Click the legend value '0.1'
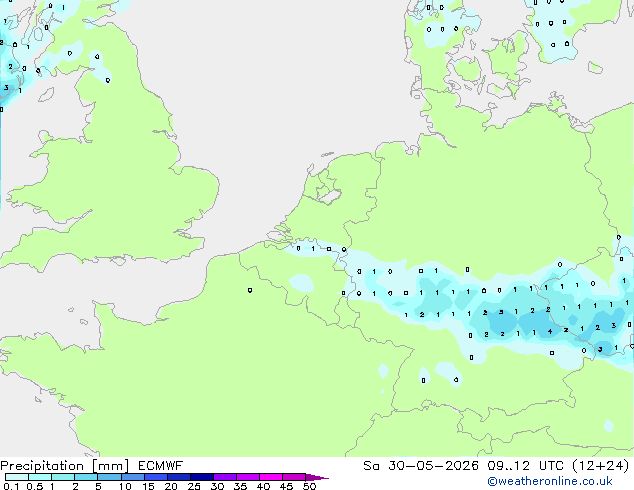The height and width of the screenshot is (490, 634). 11,486
